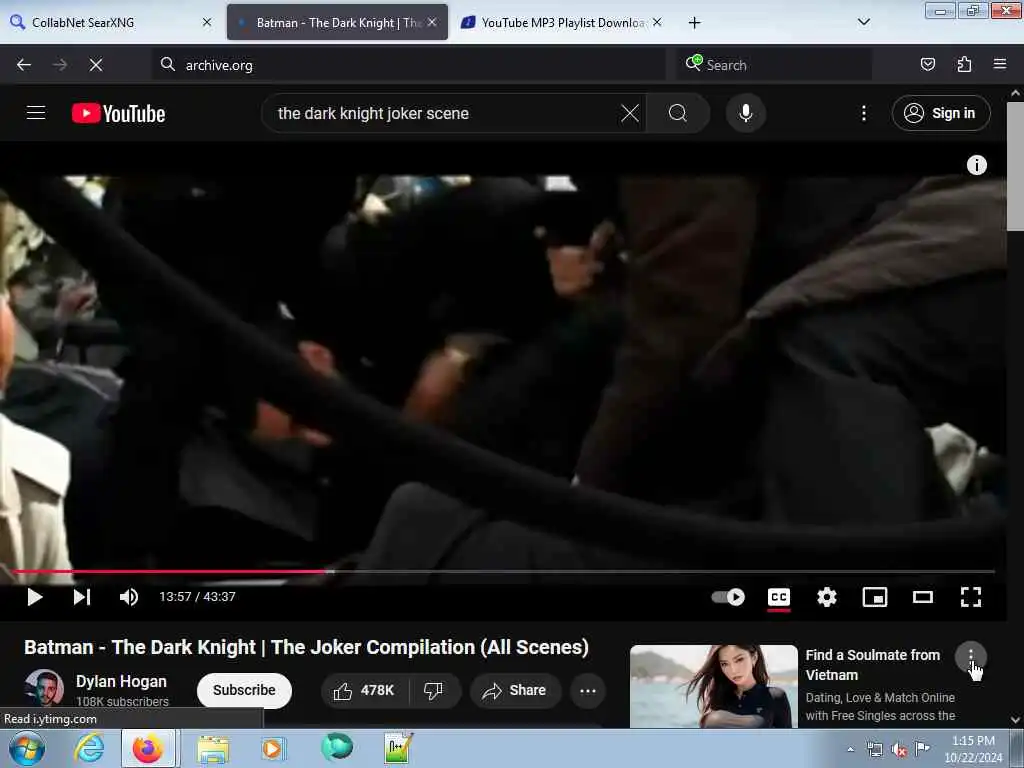Open YouTube settings three-dot menu
The image size is (1024, 768).
[863, 113]
